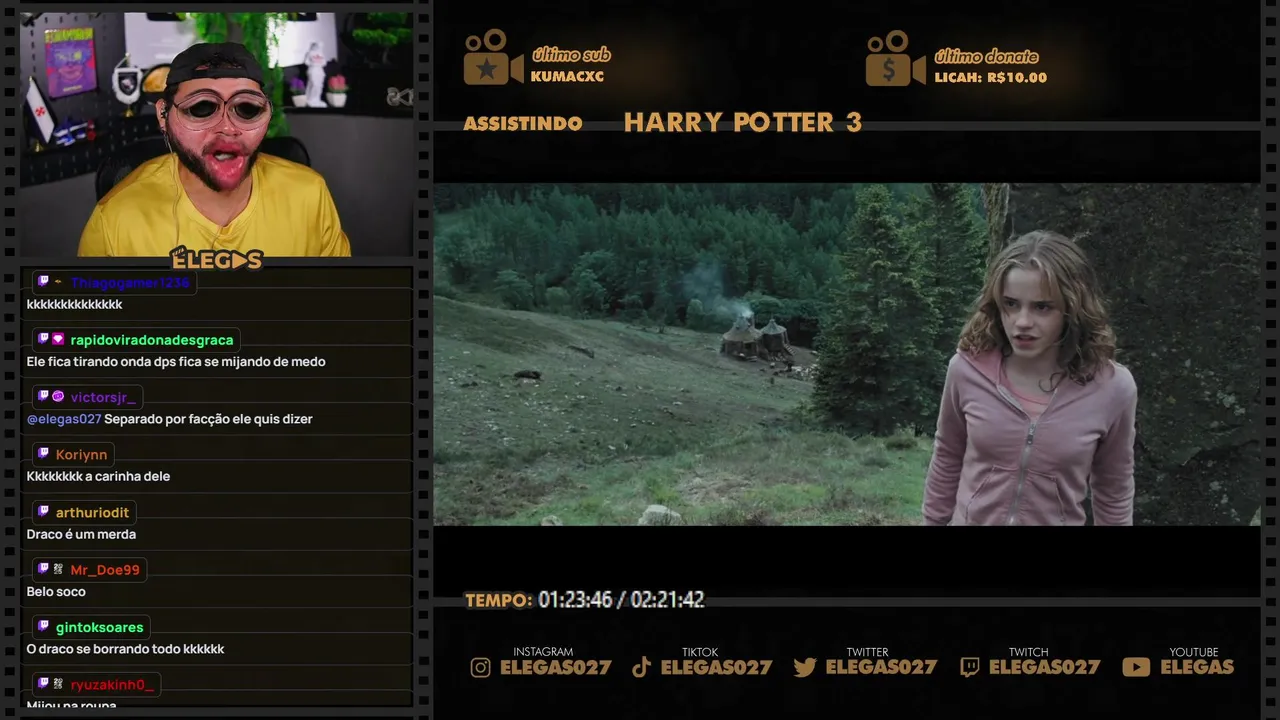Select gintoksoares username in chat

click(100, 628)
